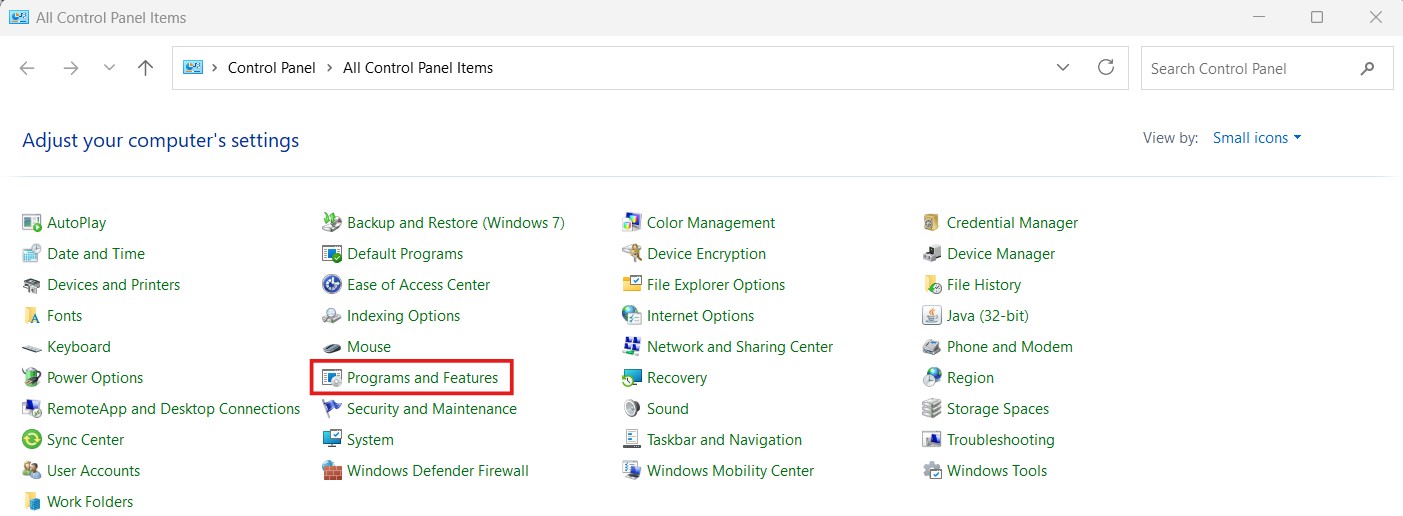Image resolution: width=1403 pixels, height=516 pixels.
Task: Expand the address bar history dropdown
Action: click(x=1063, y=68)
